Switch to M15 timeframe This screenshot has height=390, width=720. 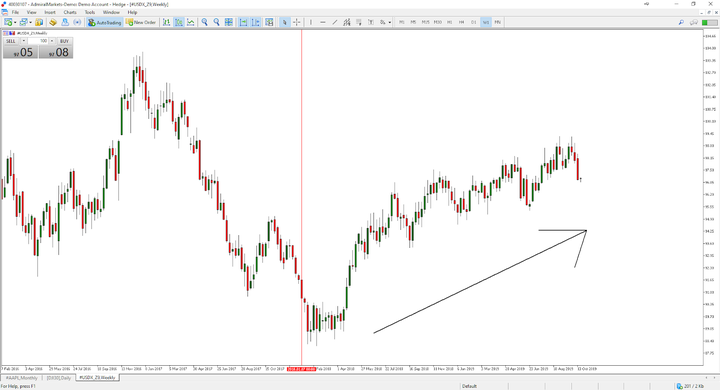[426, 22]
